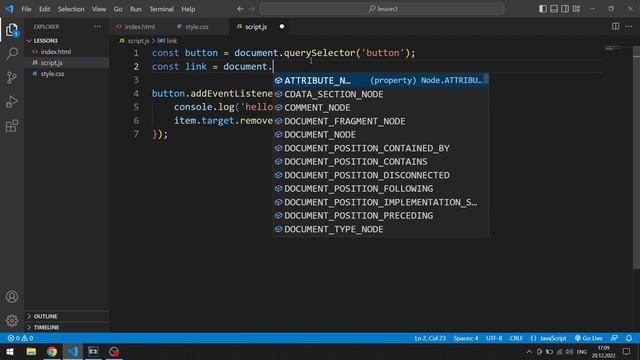The image size is (640, 360).
Task: Go back using the navigation arrow
Action: click(x=240, y=9)
